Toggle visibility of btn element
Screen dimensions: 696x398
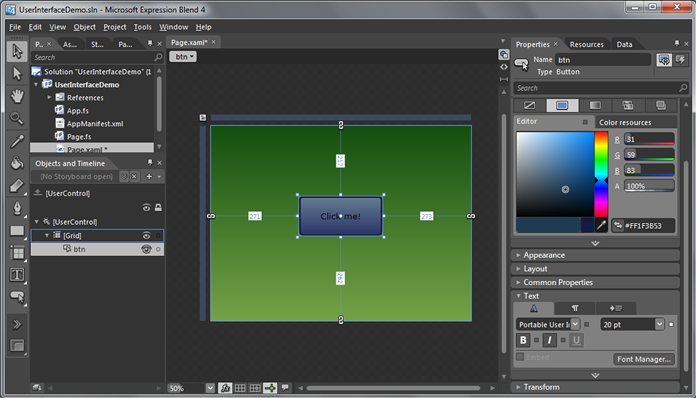pos(146,249)
